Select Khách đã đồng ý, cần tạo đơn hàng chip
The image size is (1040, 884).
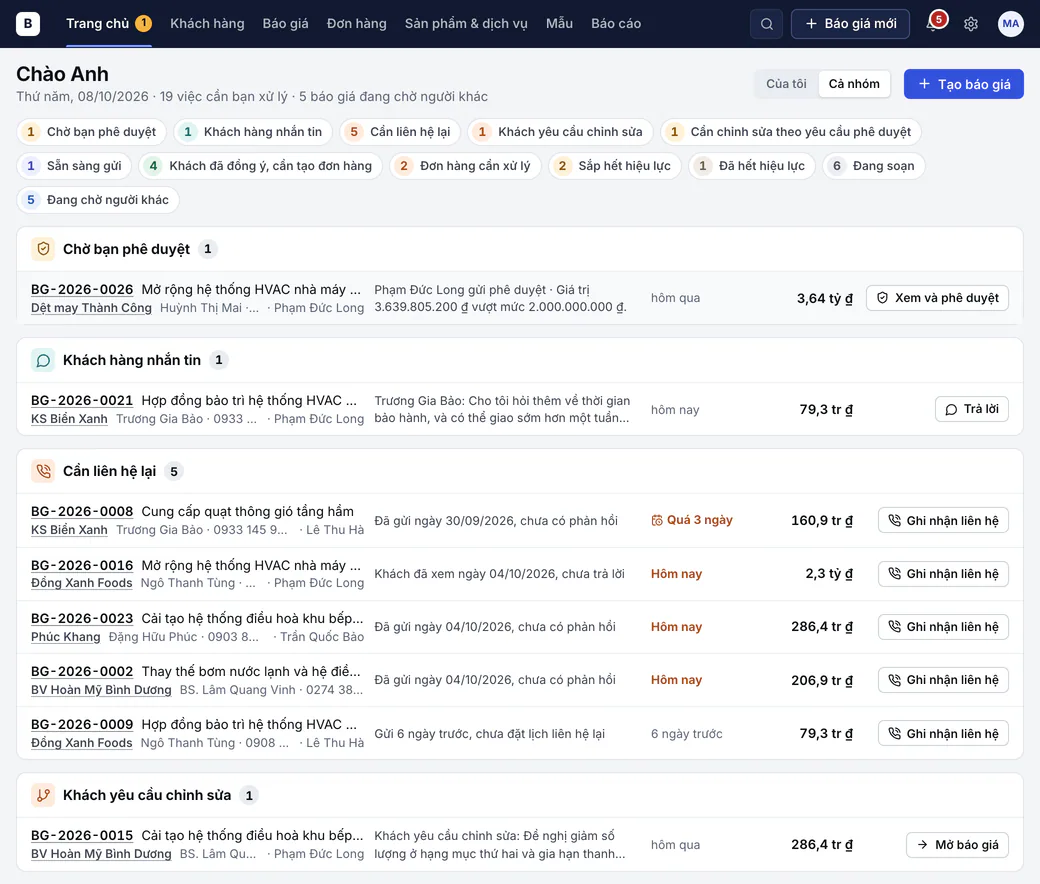[261, 166]
